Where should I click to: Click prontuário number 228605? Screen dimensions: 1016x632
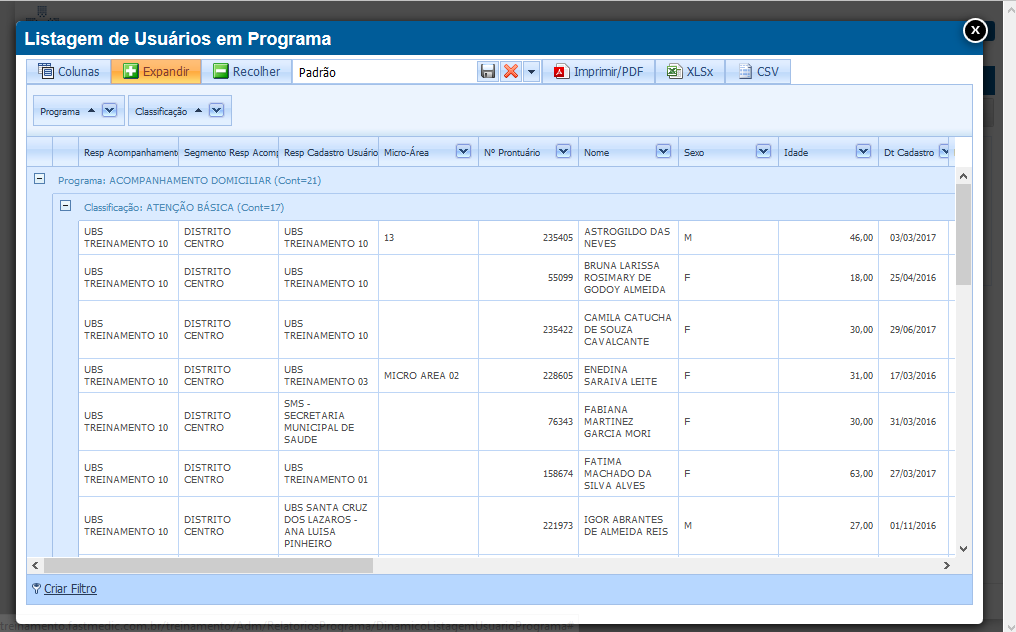(x=557, y=375)
